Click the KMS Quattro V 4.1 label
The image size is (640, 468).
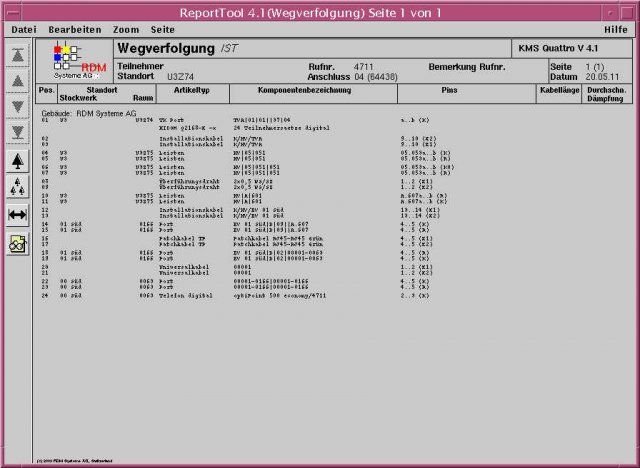point(558,49)
